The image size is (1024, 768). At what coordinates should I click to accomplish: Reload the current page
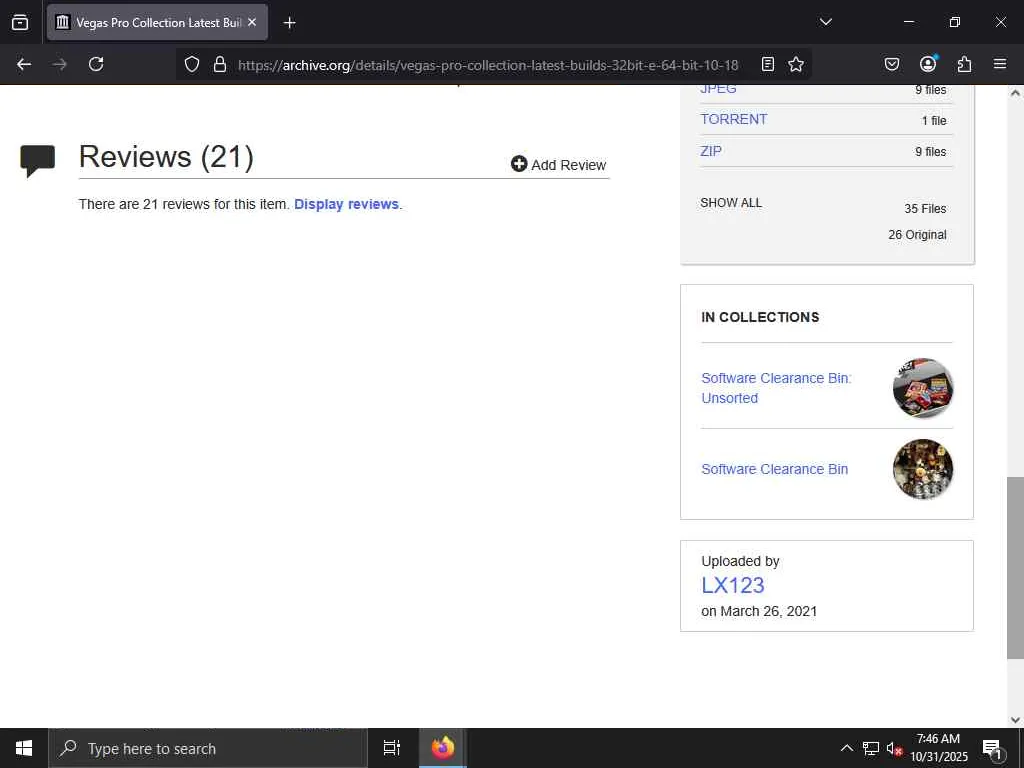point(96,64)
